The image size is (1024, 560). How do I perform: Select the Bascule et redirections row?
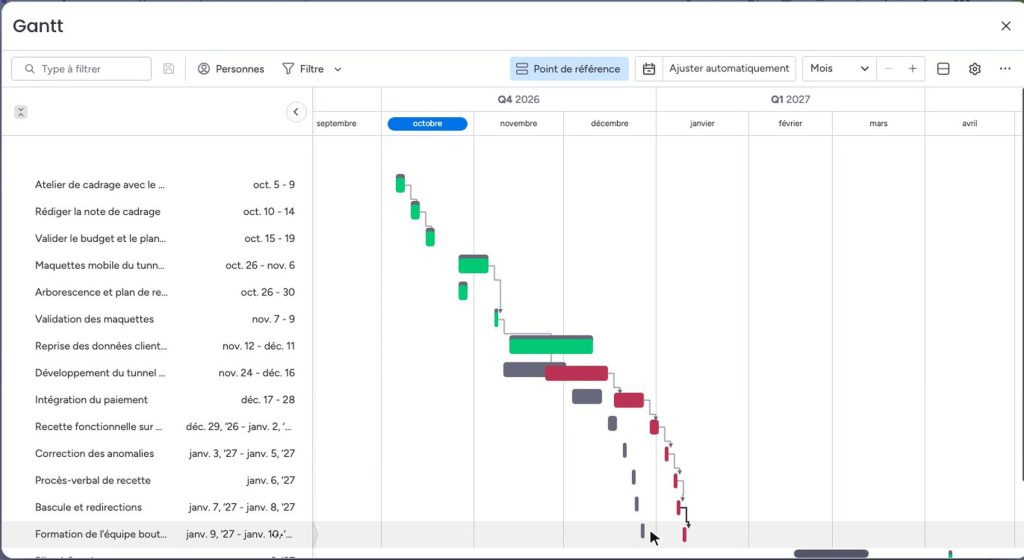[x=157, y=507]
